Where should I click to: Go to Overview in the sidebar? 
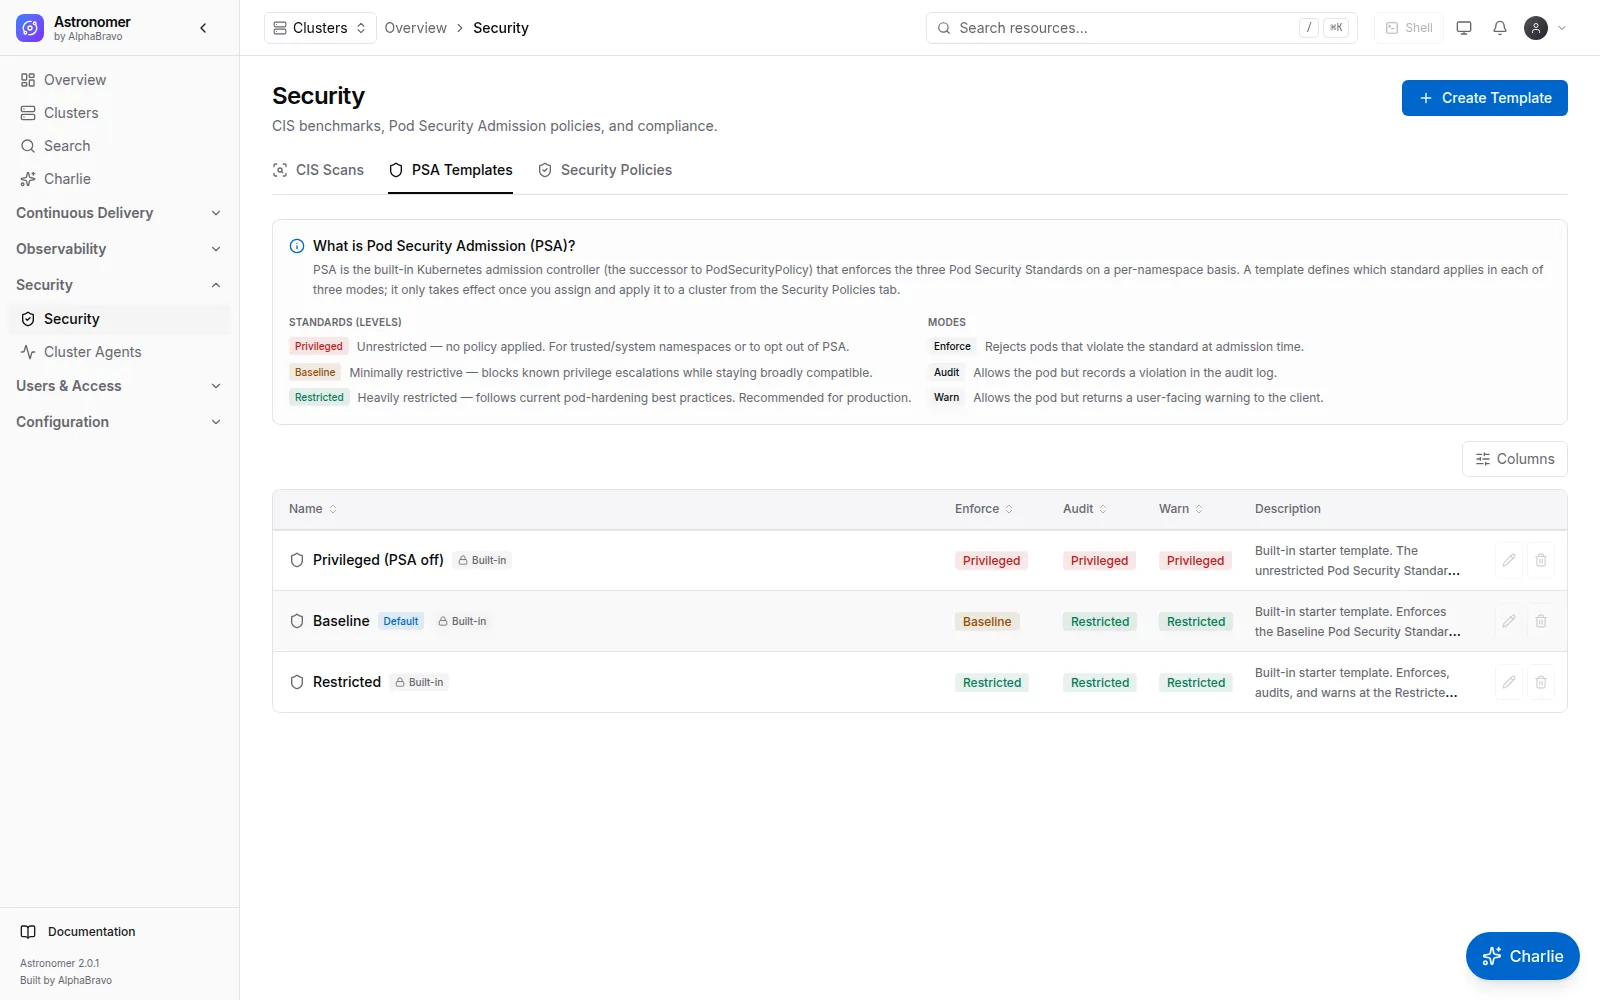pos(119,80)
